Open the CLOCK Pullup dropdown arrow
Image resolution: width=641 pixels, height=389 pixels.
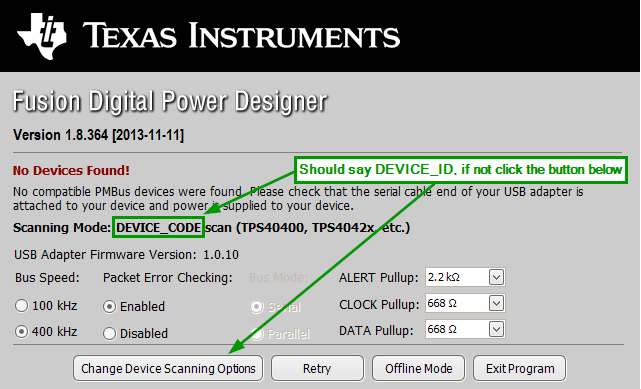(x=496, y=304)
